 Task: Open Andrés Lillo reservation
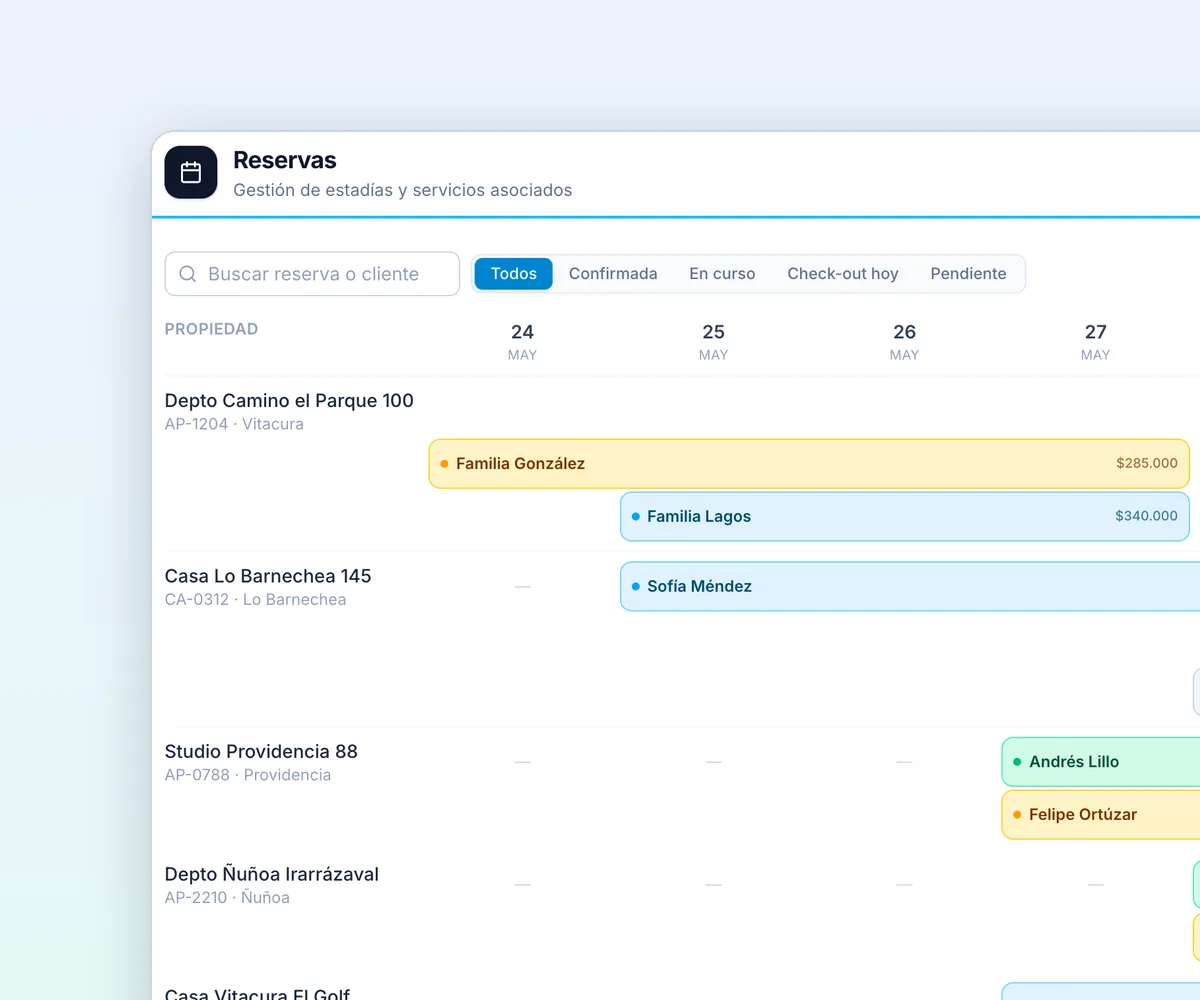(1101, 762)
